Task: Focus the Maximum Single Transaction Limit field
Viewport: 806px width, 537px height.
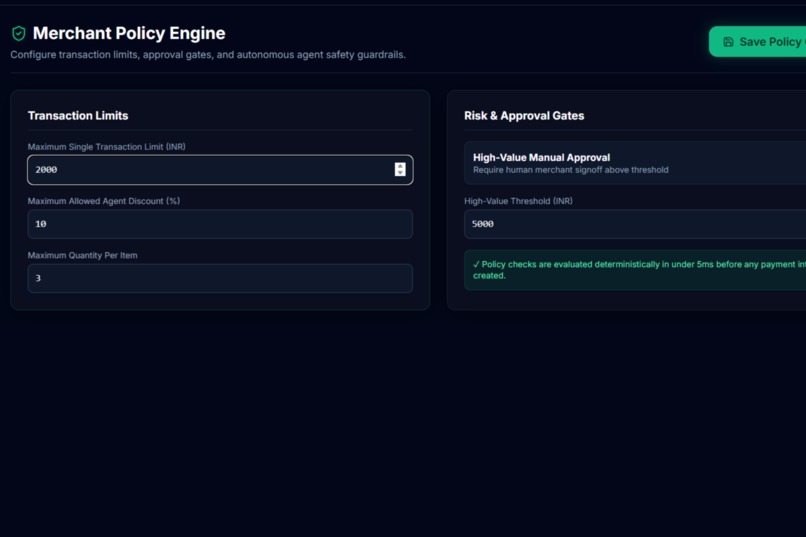Action: click(x=220, y=170)
